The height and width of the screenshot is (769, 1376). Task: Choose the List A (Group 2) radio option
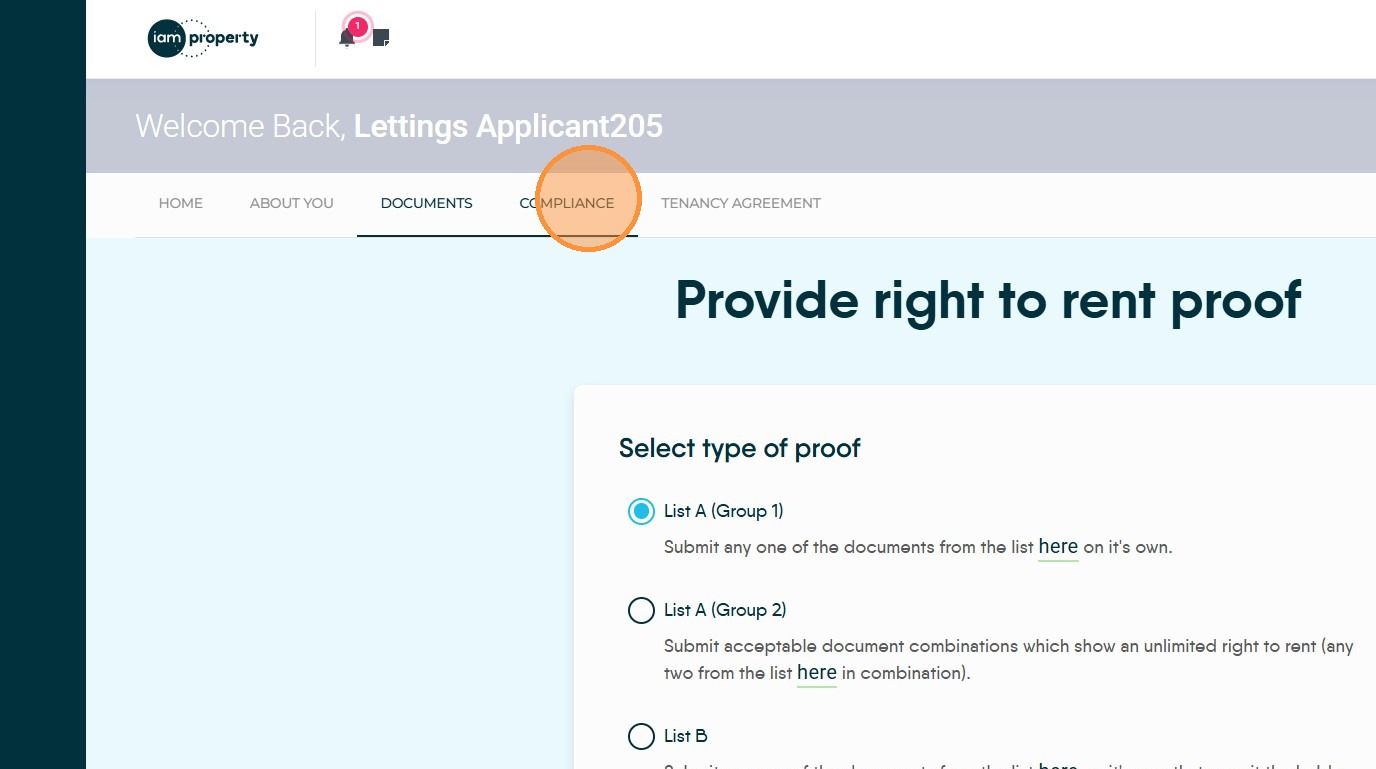[x=641, y=610]
